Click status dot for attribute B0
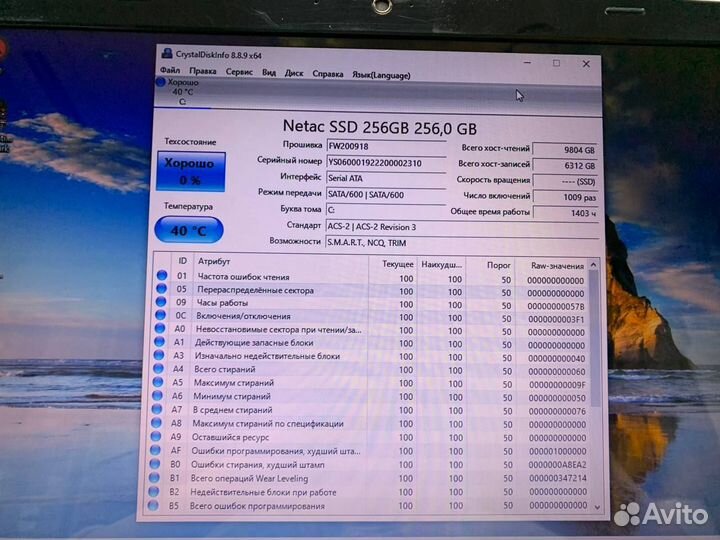720x540 pixels. [x=155, y=464]
